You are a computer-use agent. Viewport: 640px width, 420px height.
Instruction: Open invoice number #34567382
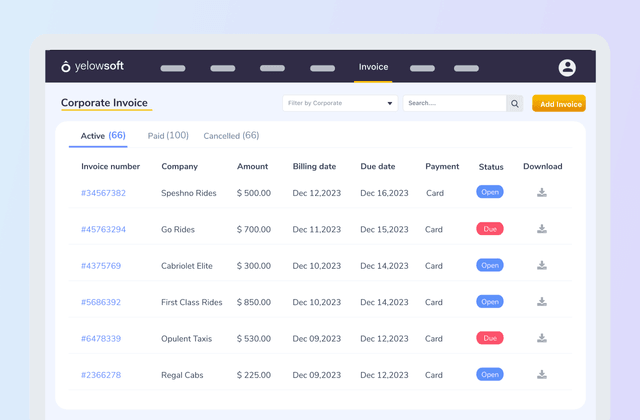point(103,193)
